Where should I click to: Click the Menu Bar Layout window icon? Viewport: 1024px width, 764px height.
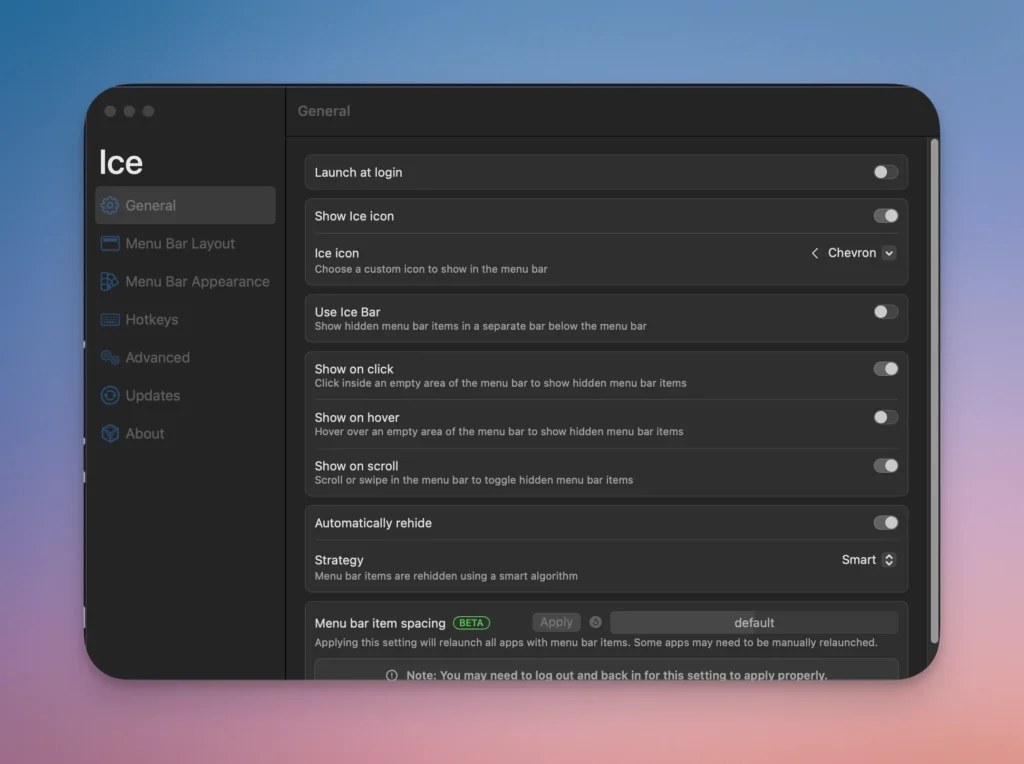pos(110,244)
